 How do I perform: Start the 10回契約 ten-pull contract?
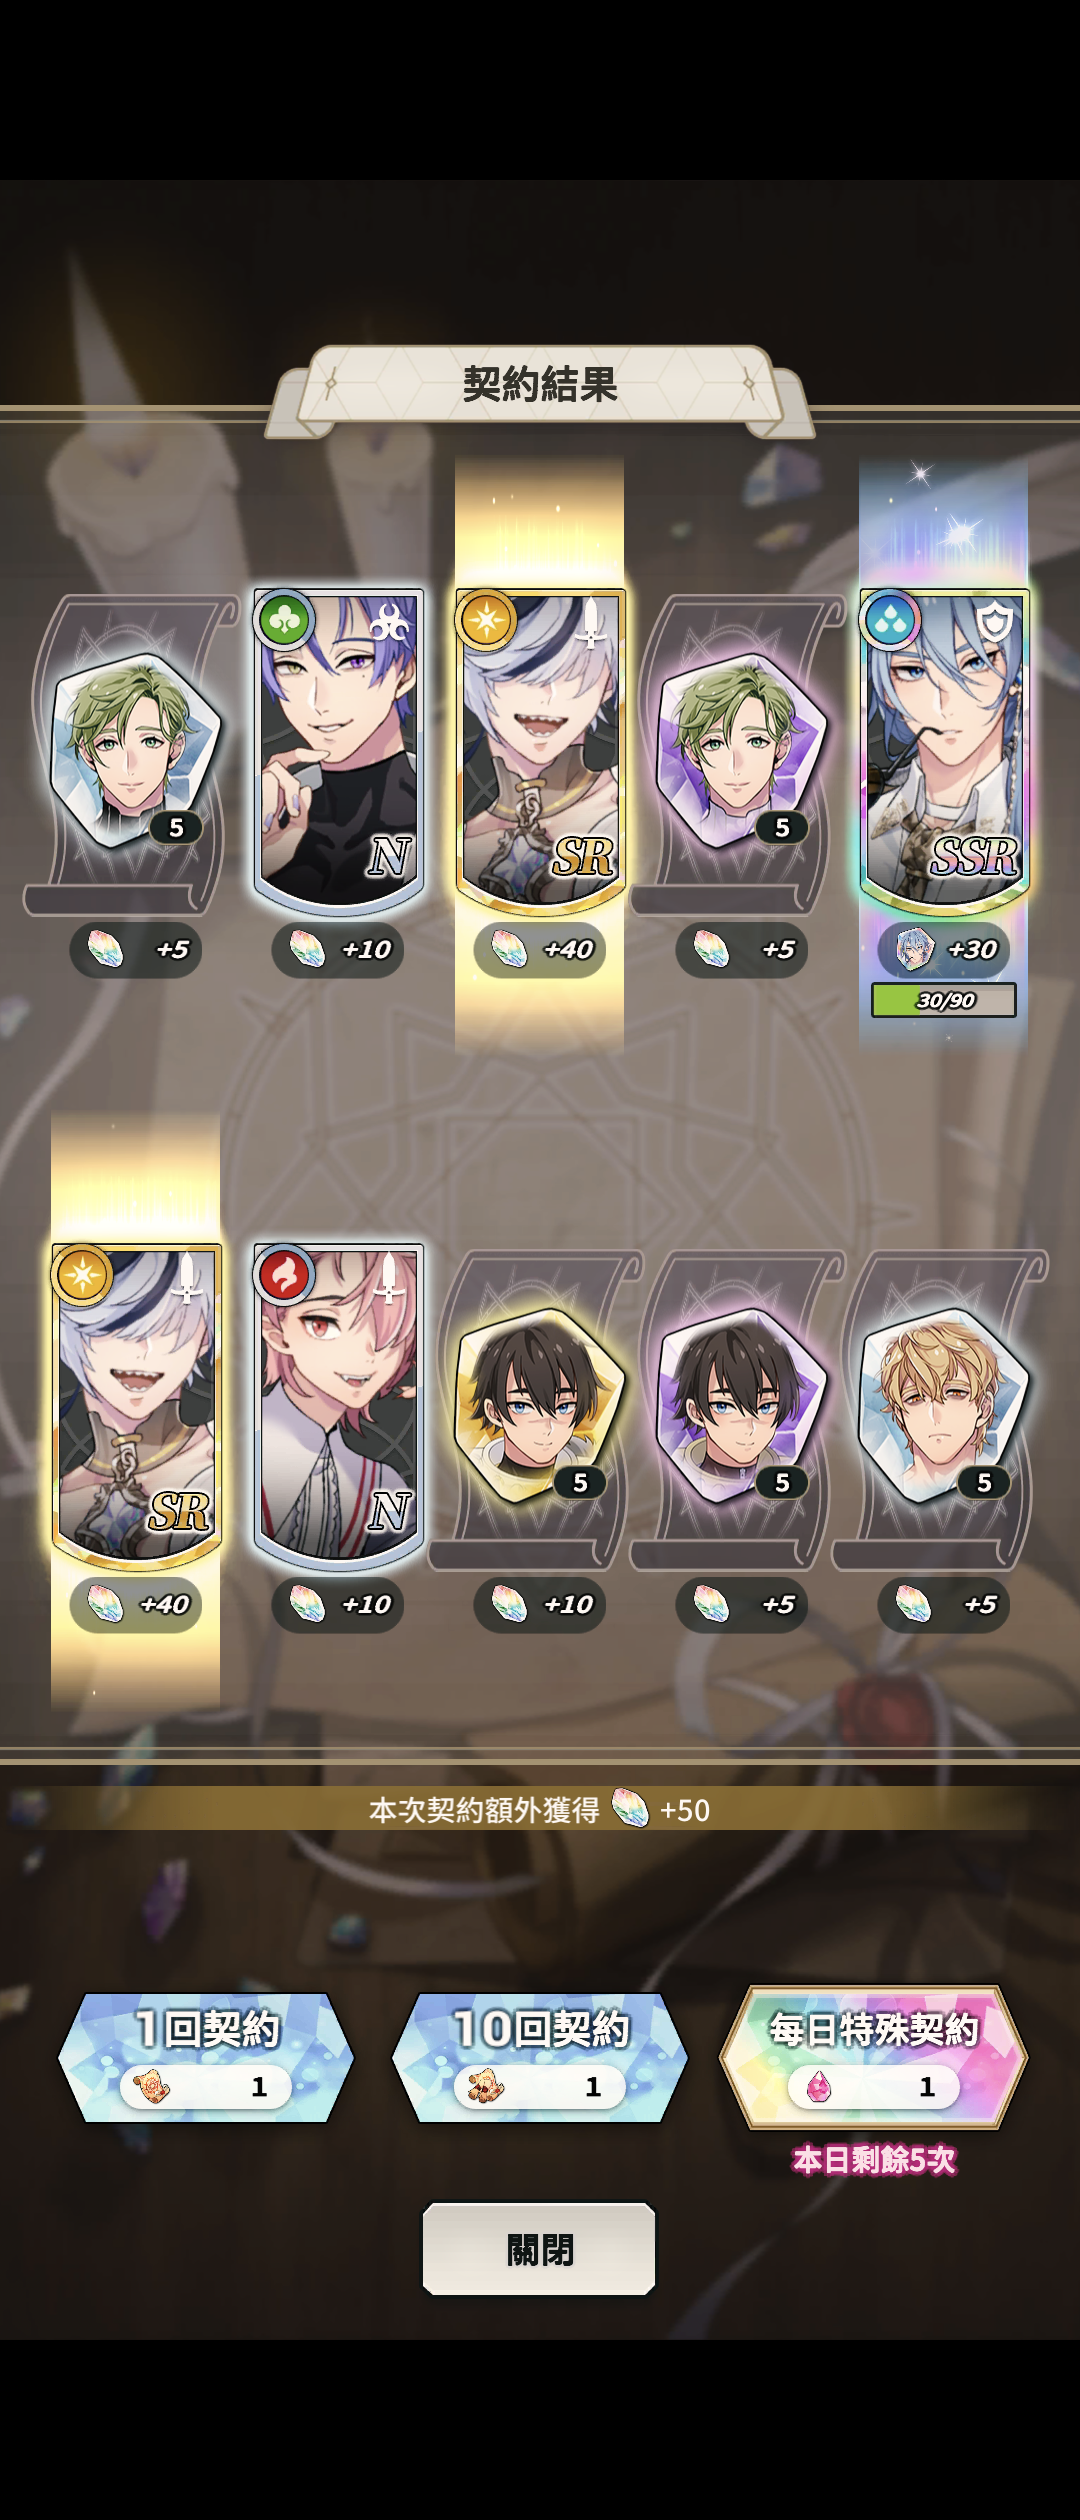[x=540, y=2058]
